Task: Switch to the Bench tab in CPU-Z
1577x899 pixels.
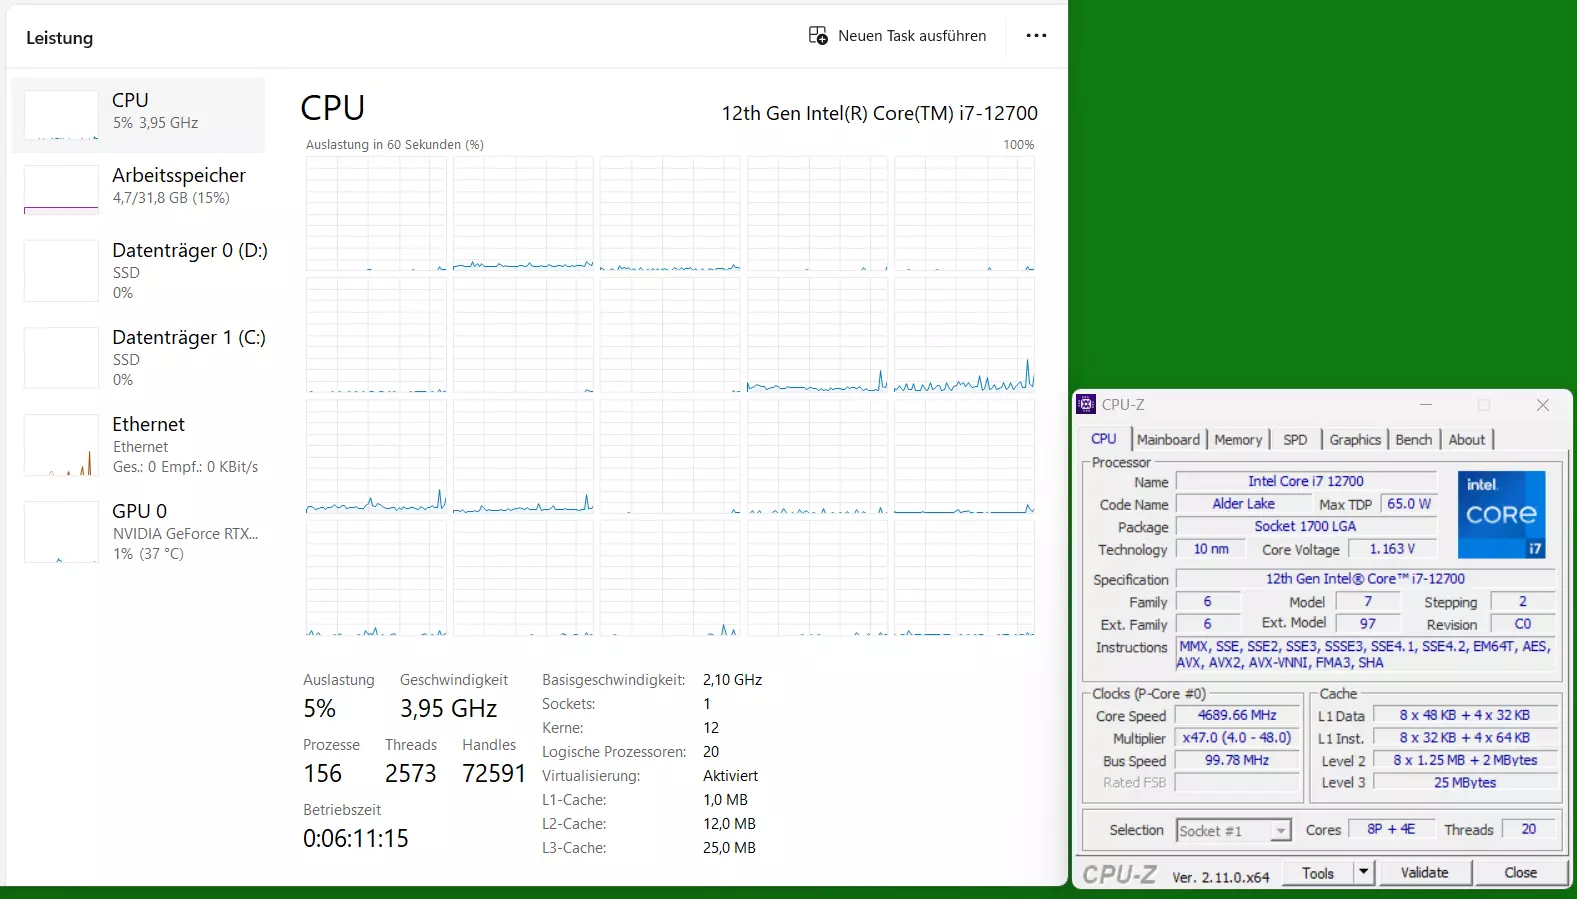Action: pos(1413,439)
